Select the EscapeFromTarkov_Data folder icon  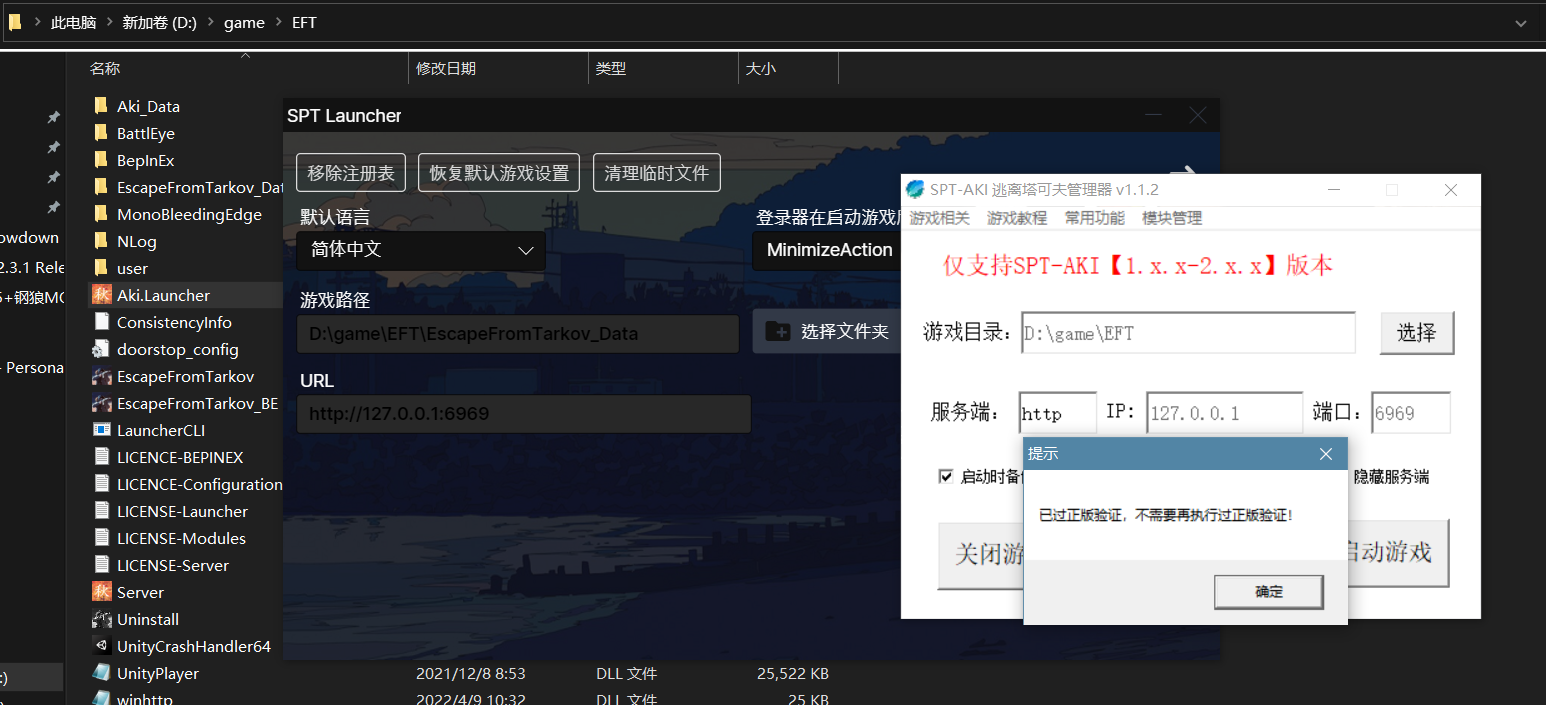click(100, 187)
